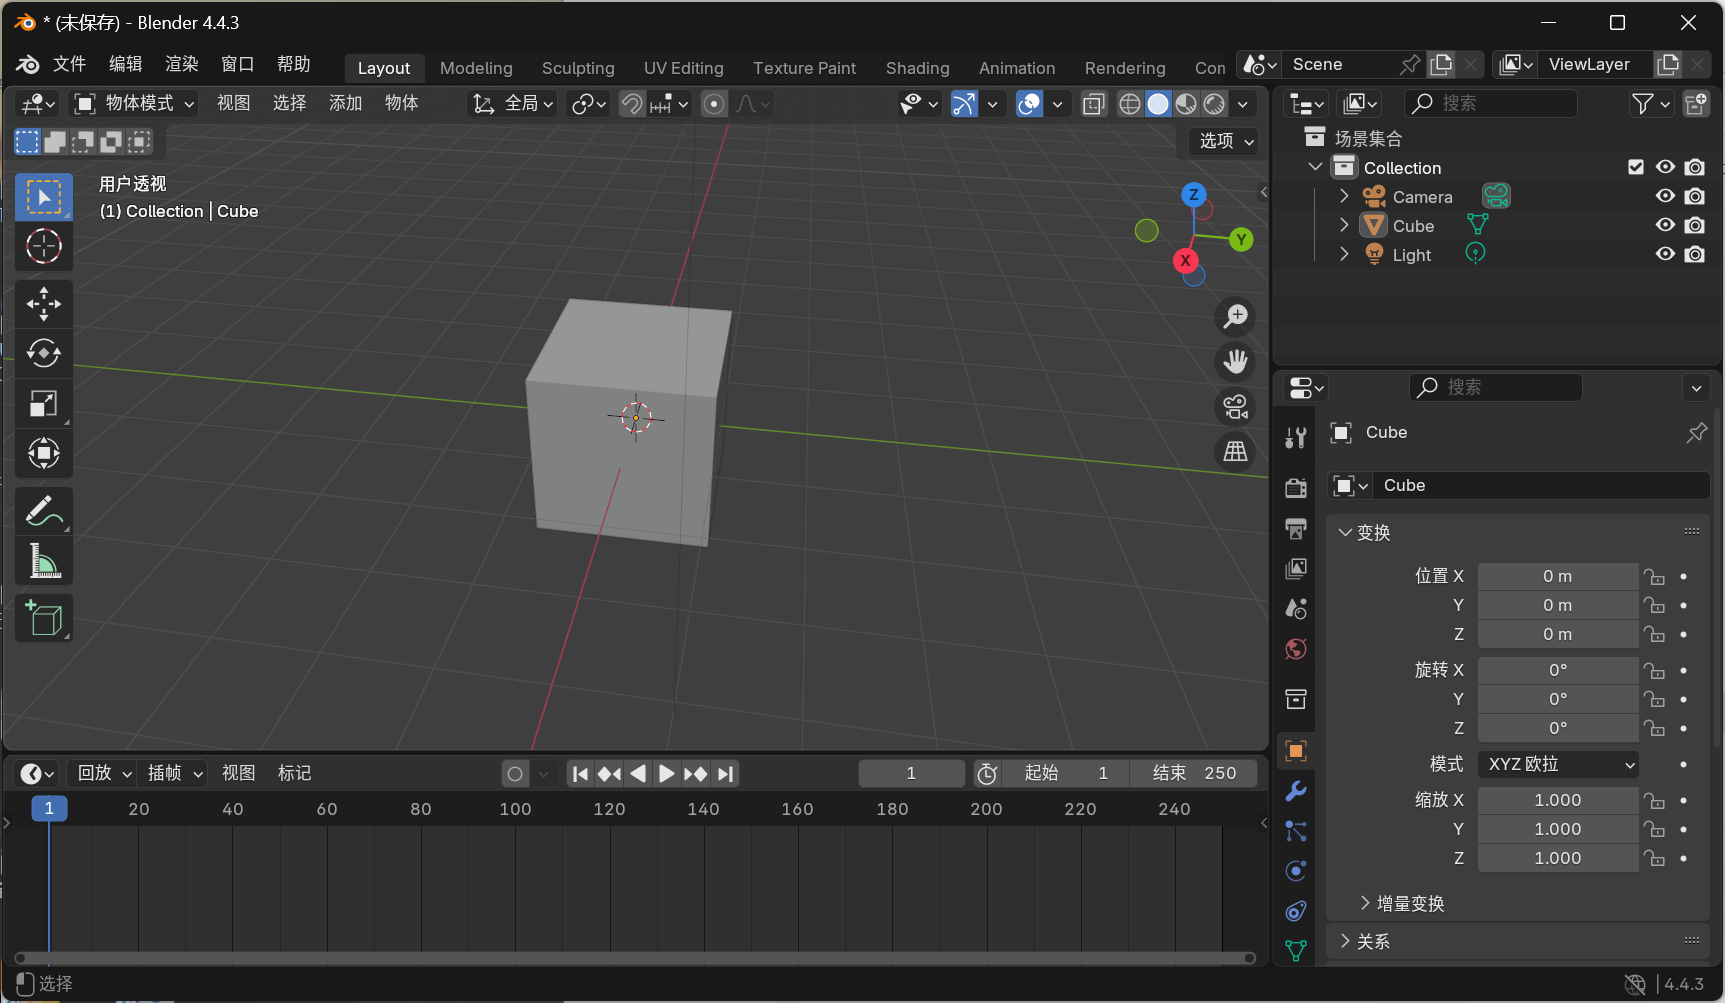This screenshot has height=1003, width=1725.
Task: Open the transform orientation global dropdown
Action: 512,104
